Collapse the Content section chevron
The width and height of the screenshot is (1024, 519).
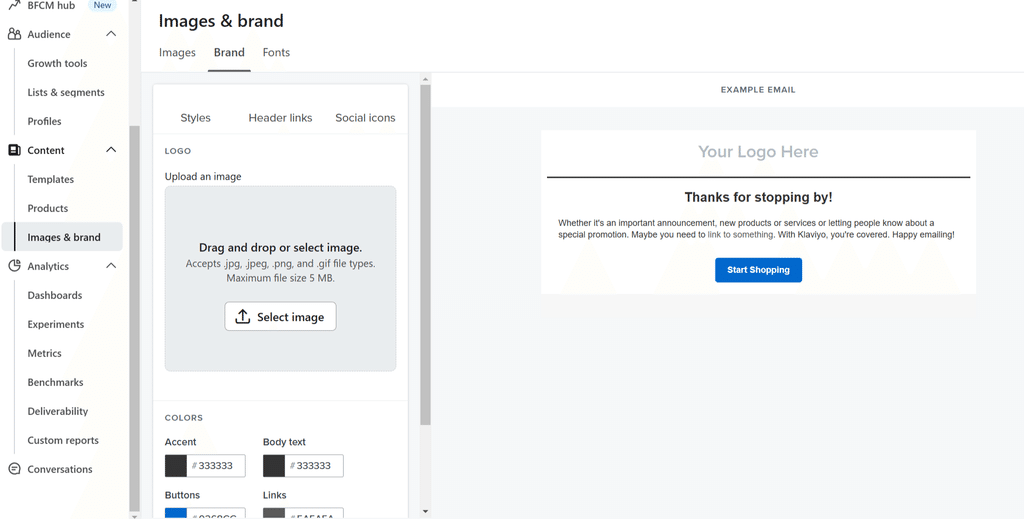pos(111,150)
